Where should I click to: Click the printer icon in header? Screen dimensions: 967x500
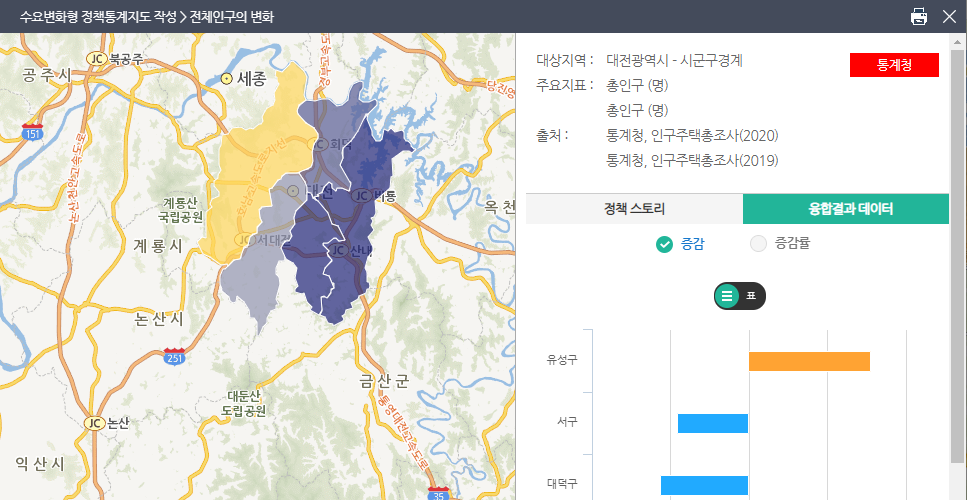pyautogui.click(x=919, y=16)
